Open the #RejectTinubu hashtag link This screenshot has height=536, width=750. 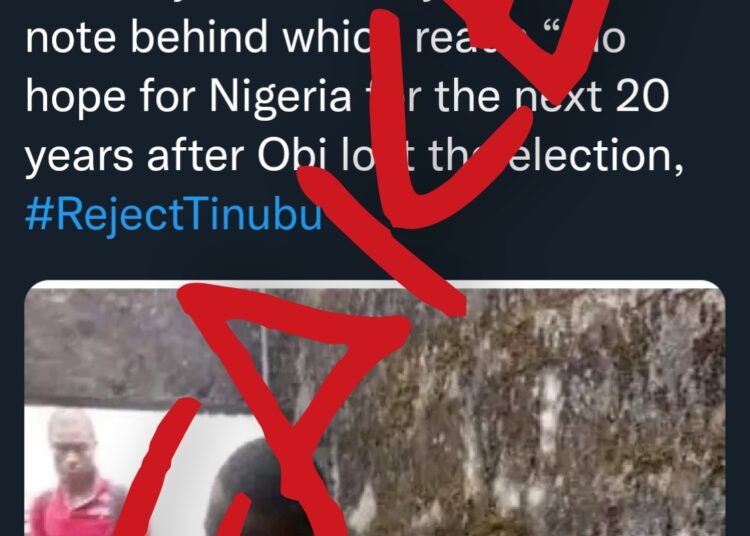pos(173,214)
